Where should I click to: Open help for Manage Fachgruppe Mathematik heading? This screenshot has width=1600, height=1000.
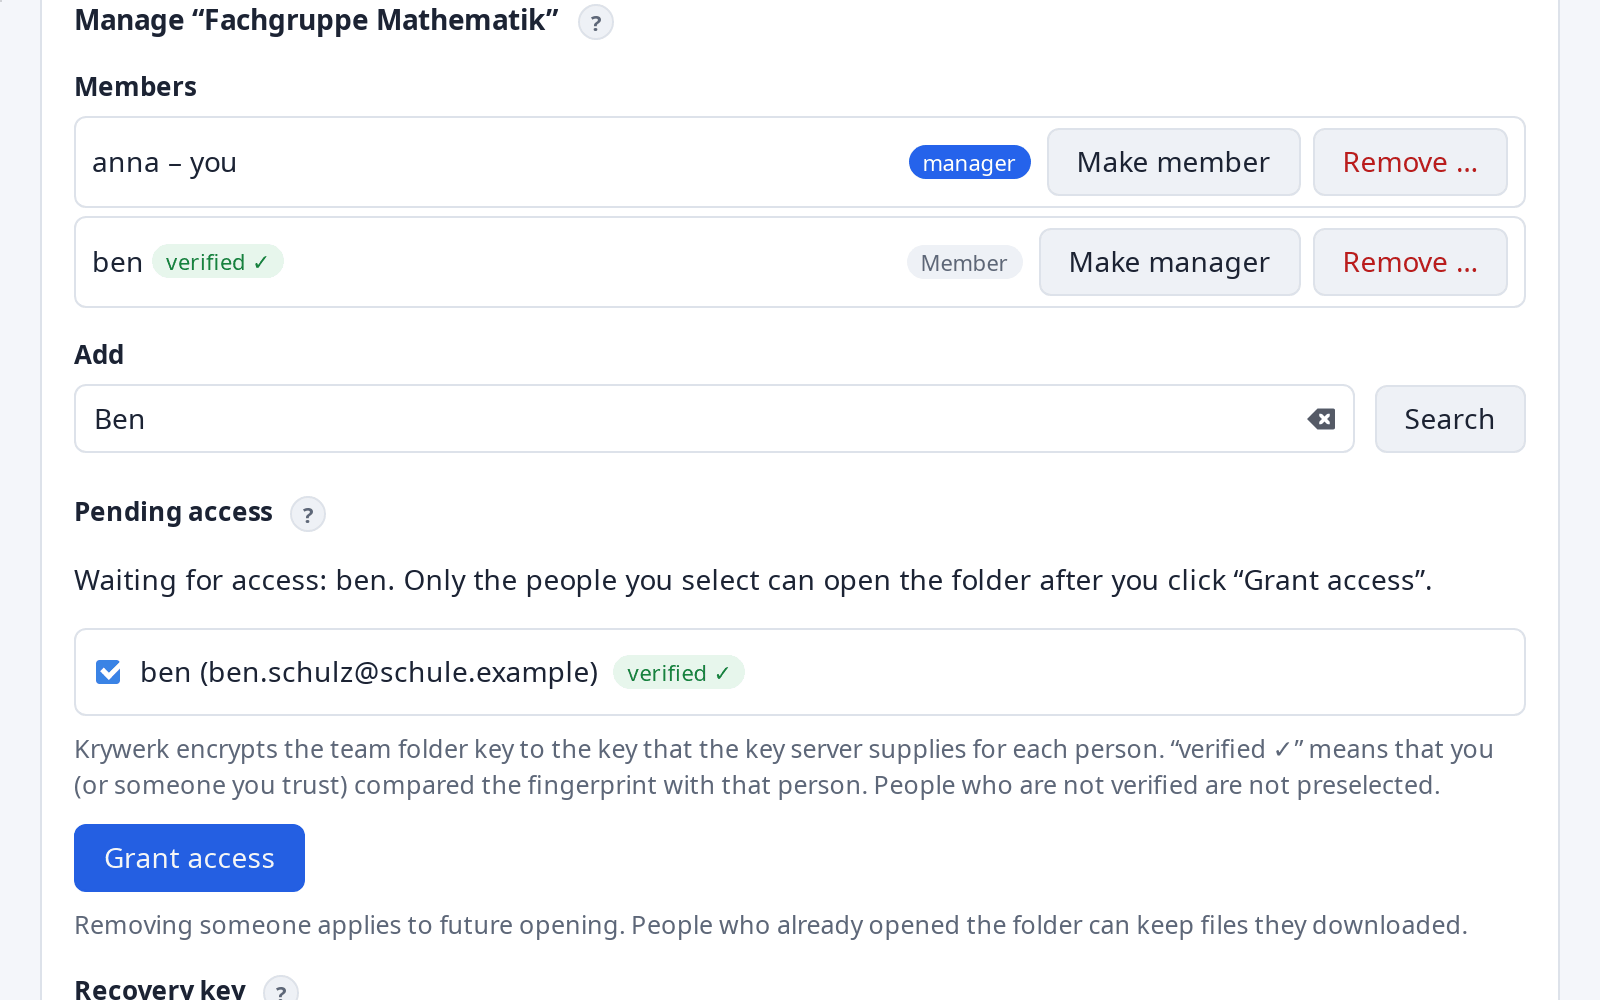pos(596,22)
